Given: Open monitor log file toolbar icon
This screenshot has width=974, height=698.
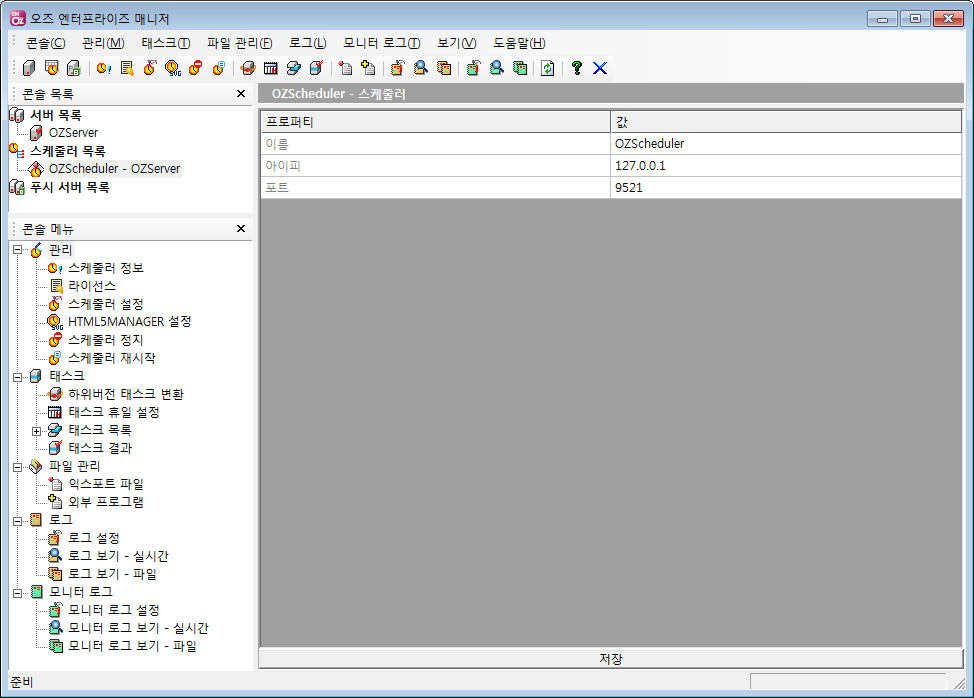Looking at the screenshot, I should (519, 68).
